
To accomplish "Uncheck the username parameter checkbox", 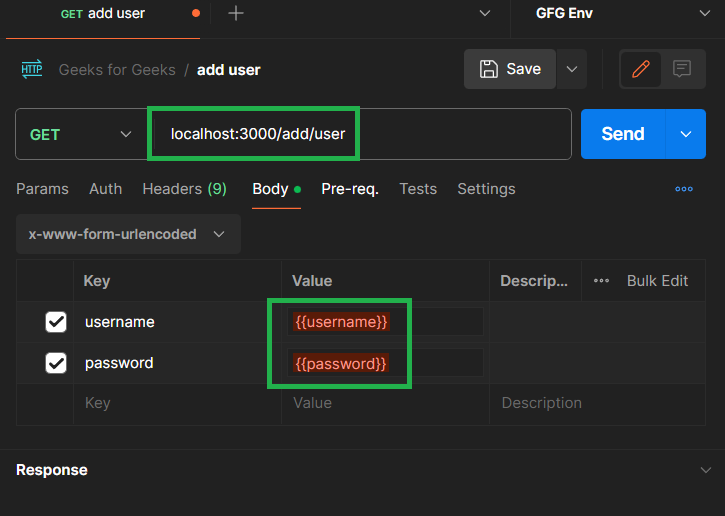I will [x=56, y=322].
